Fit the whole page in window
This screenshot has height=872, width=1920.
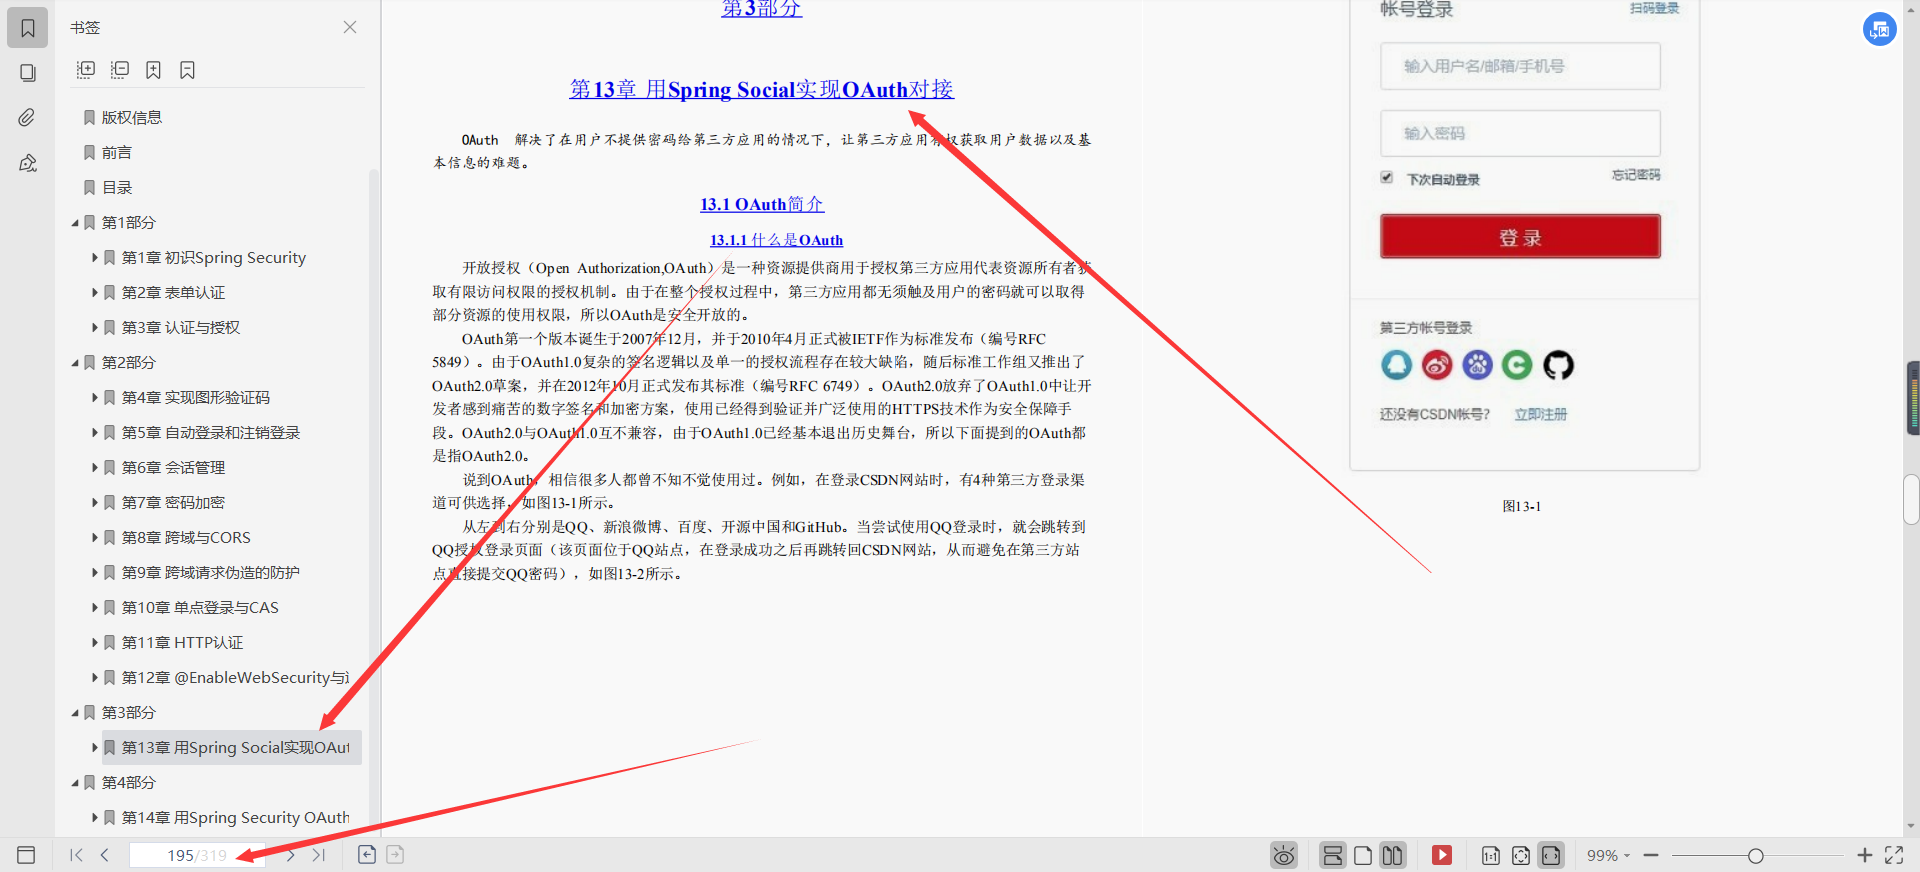(x=1521, y=855)
